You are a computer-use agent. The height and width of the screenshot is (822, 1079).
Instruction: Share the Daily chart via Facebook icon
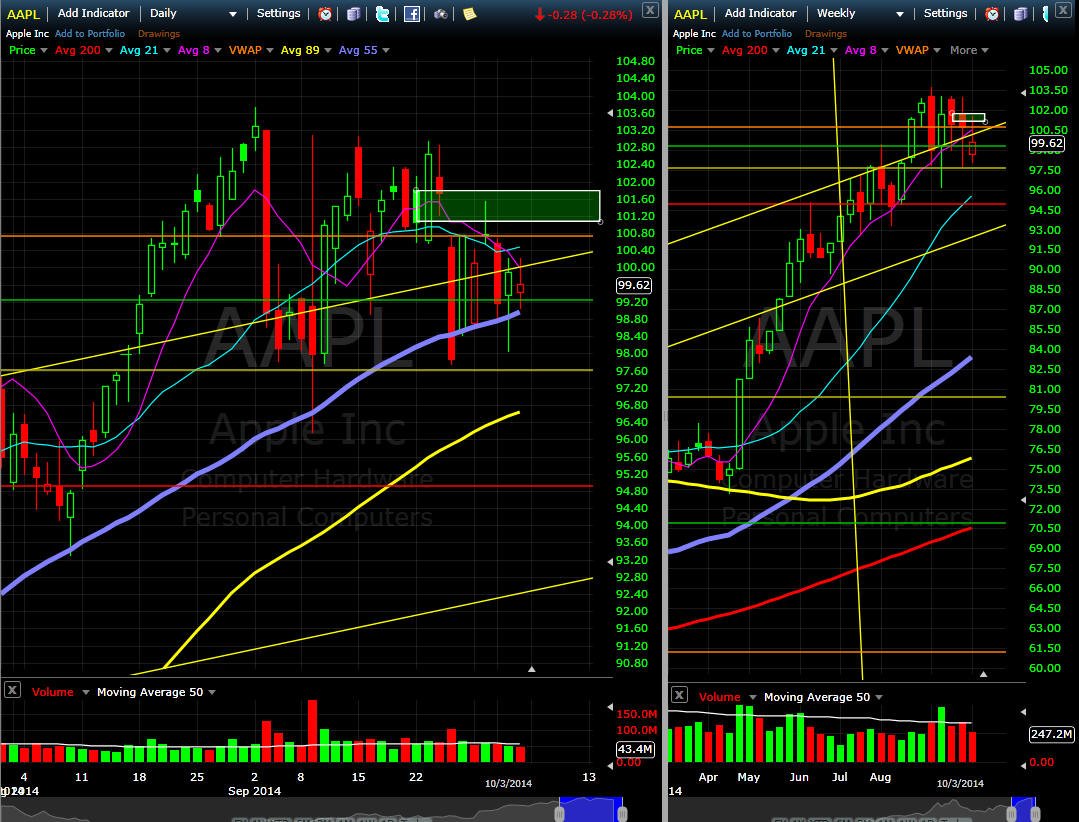(412, 14)
